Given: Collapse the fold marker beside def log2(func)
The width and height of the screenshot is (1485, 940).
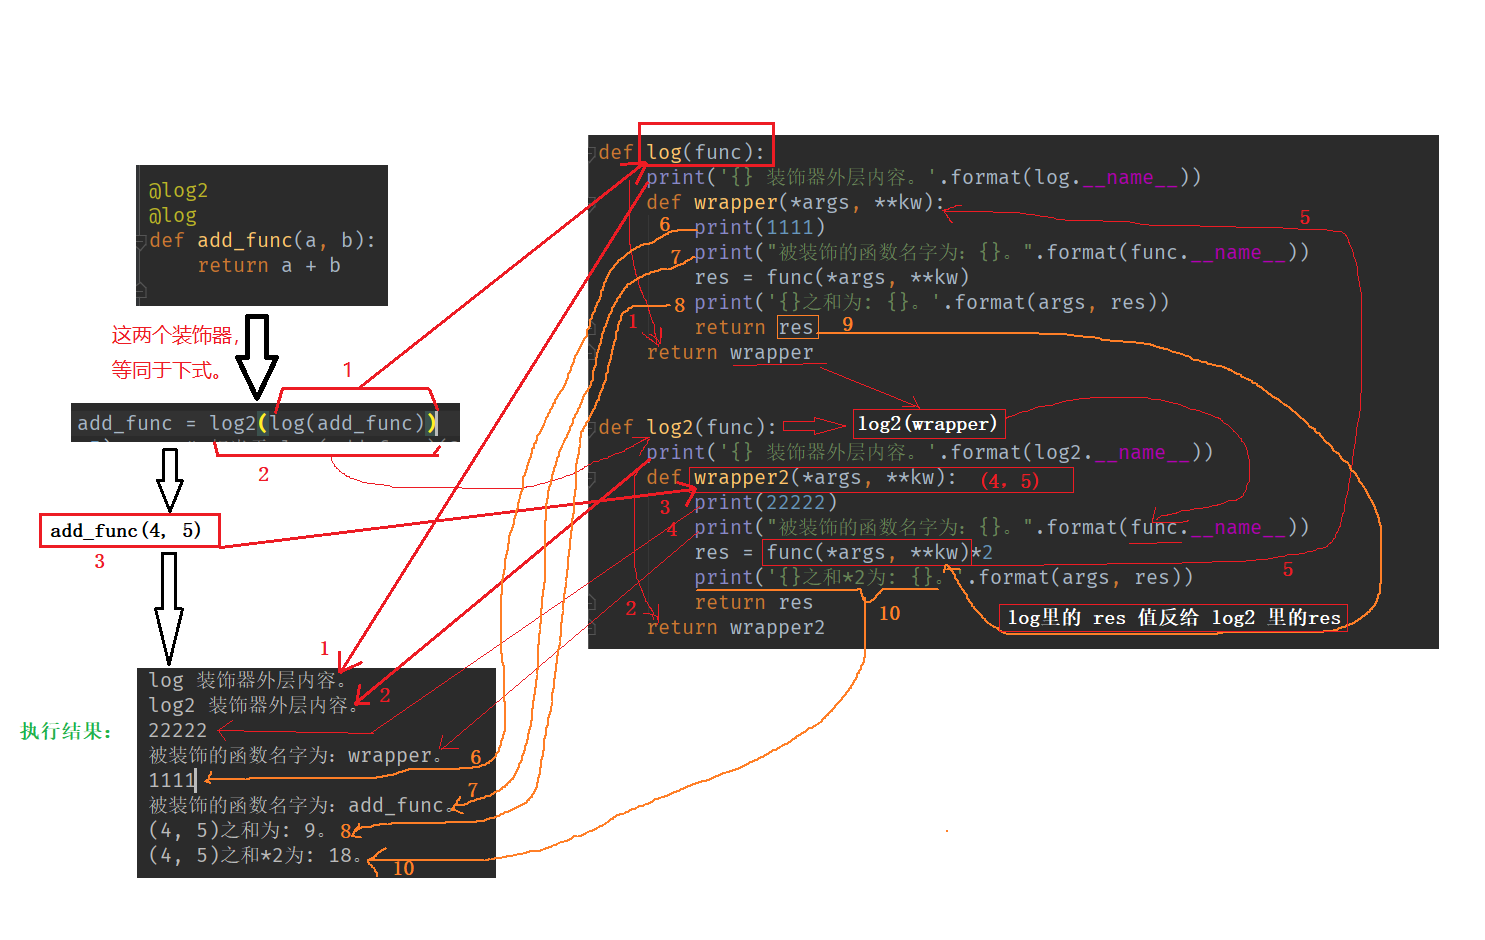Looking at the screenshot, I should 592,428.
